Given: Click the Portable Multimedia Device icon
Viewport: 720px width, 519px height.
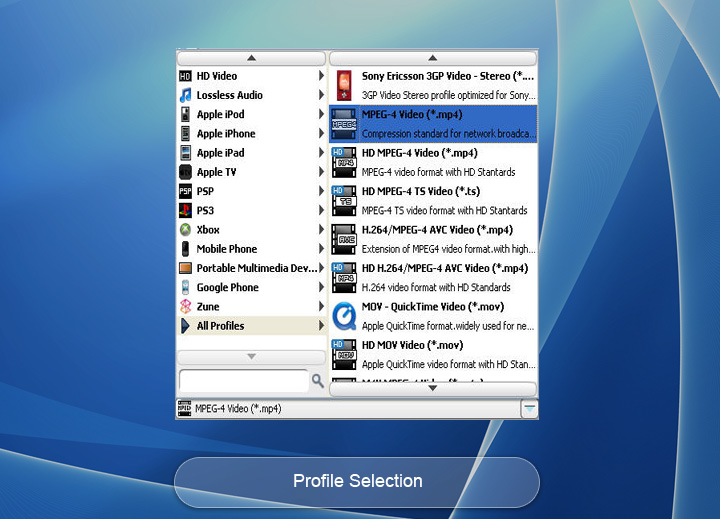Looking at the screenshot, I should [x=185, y=268].
